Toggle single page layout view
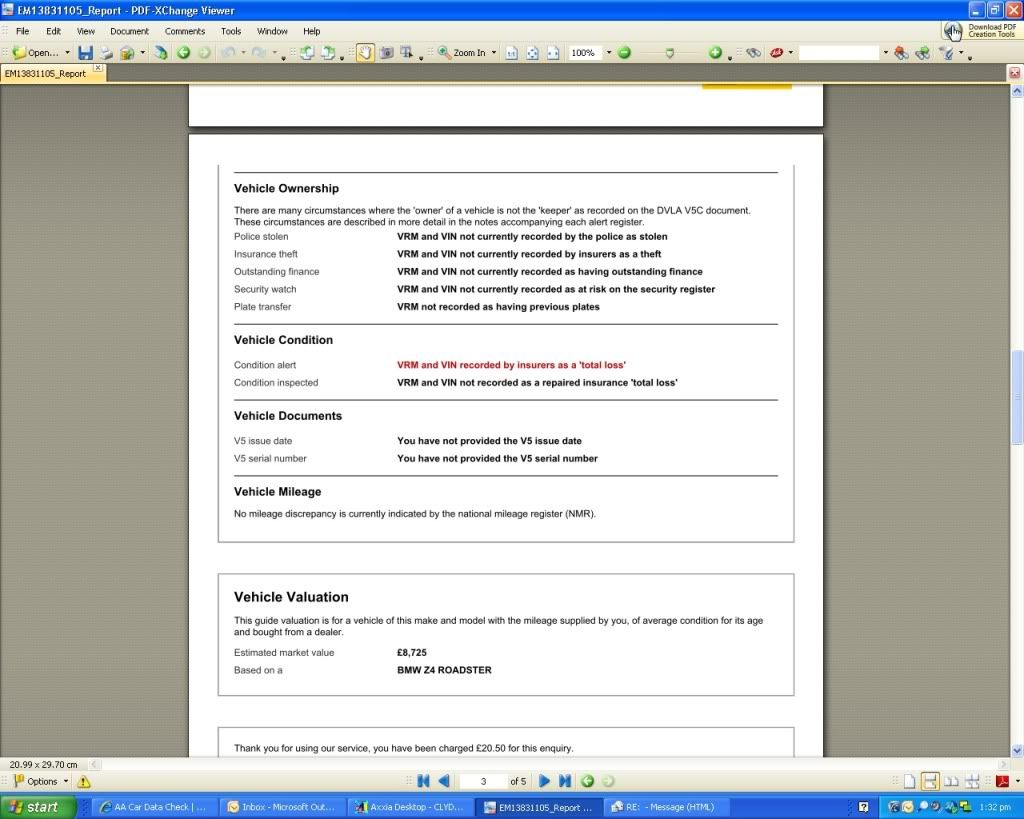 point(909,781)
